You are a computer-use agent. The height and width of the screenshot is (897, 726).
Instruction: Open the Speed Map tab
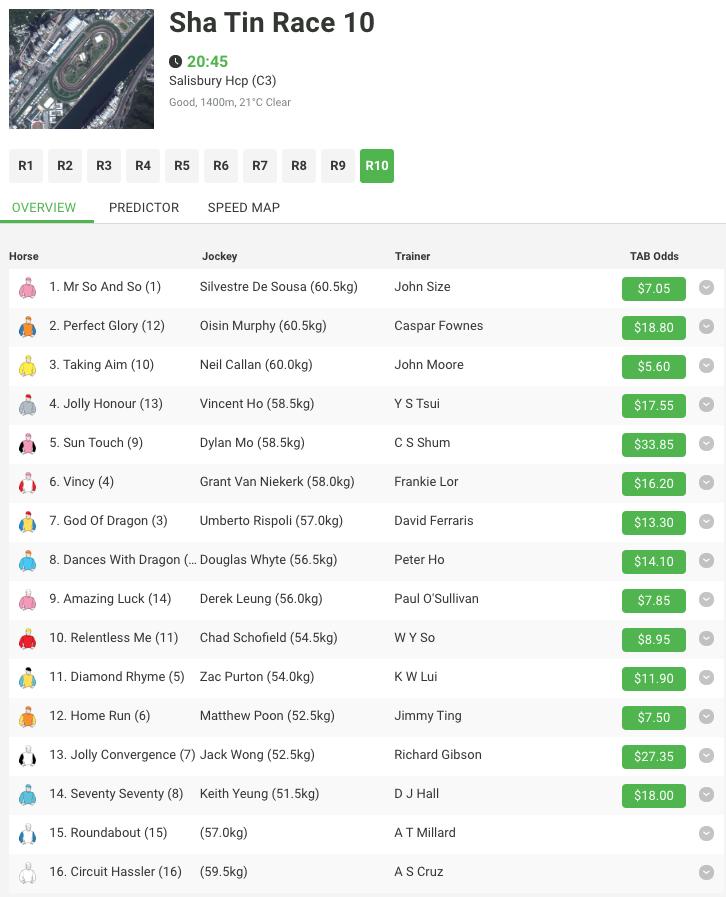[x=243, y=208]
